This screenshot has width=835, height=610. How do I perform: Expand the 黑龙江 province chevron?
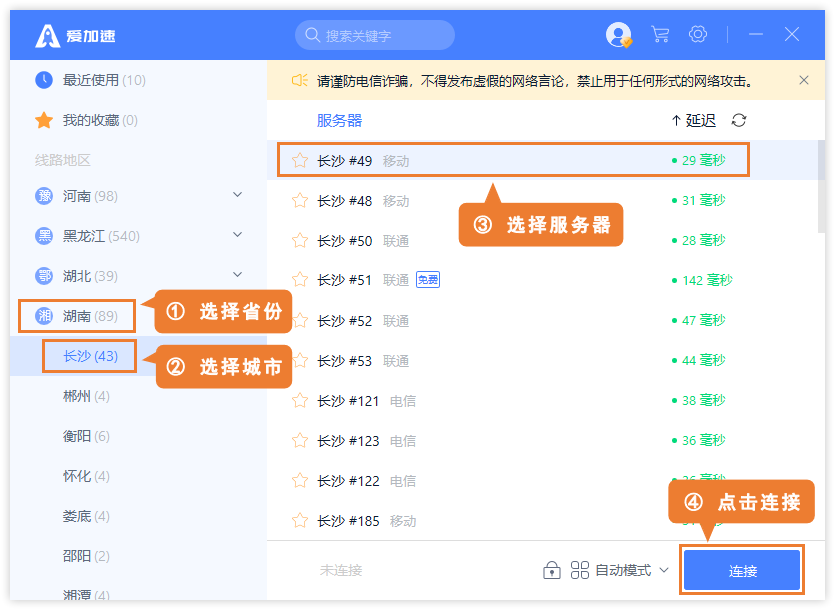click(237, 235)
